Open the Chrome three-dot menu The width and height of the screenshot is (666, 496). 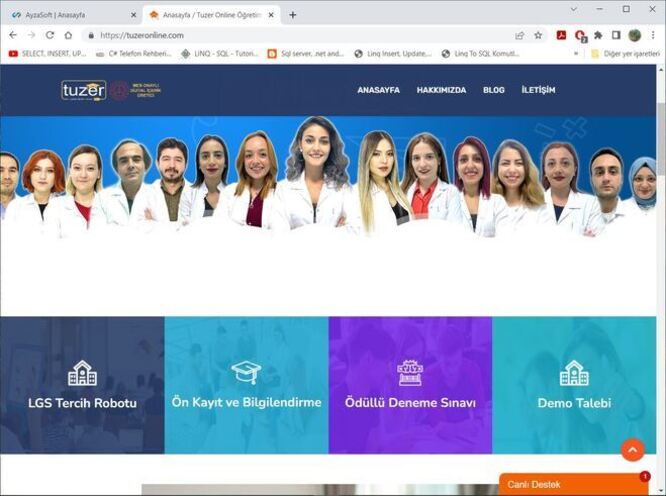(x=653, y=35)
